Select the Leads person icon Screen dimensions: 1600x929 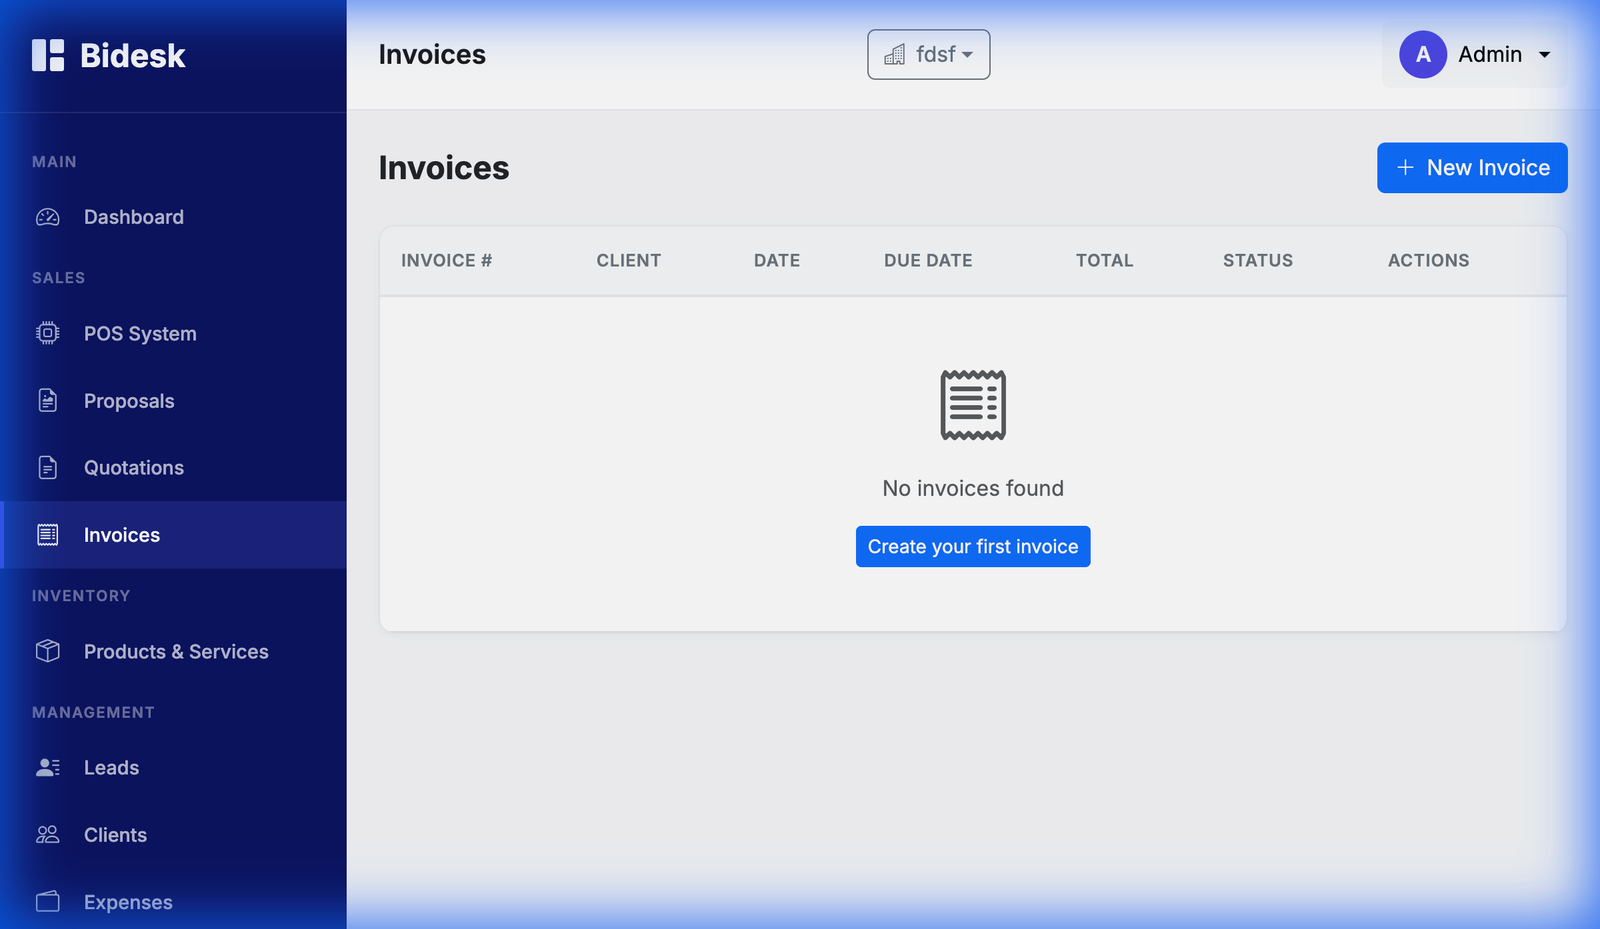47,767
